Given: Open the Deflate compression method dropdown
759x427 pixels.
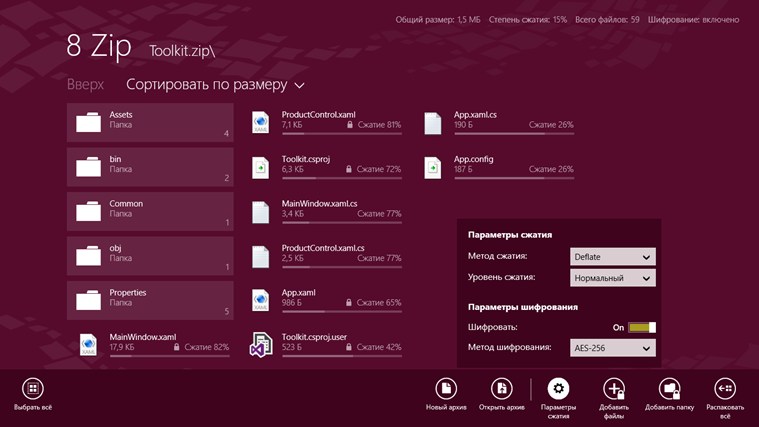Looking at the screenshot, I should click(x=612, y=257).
